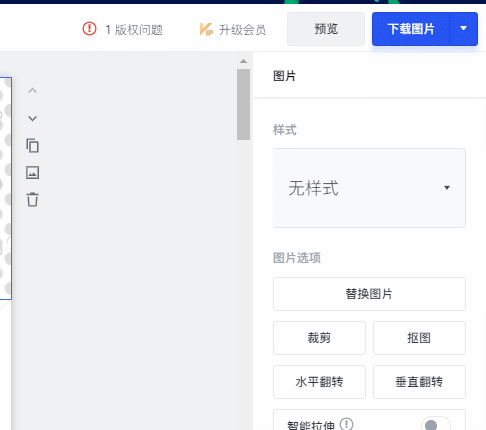The height and width of the screenshot is (430, 486).
Task: Toggle the 智能拉伸 switch
Action: click(x=436, y=425)
